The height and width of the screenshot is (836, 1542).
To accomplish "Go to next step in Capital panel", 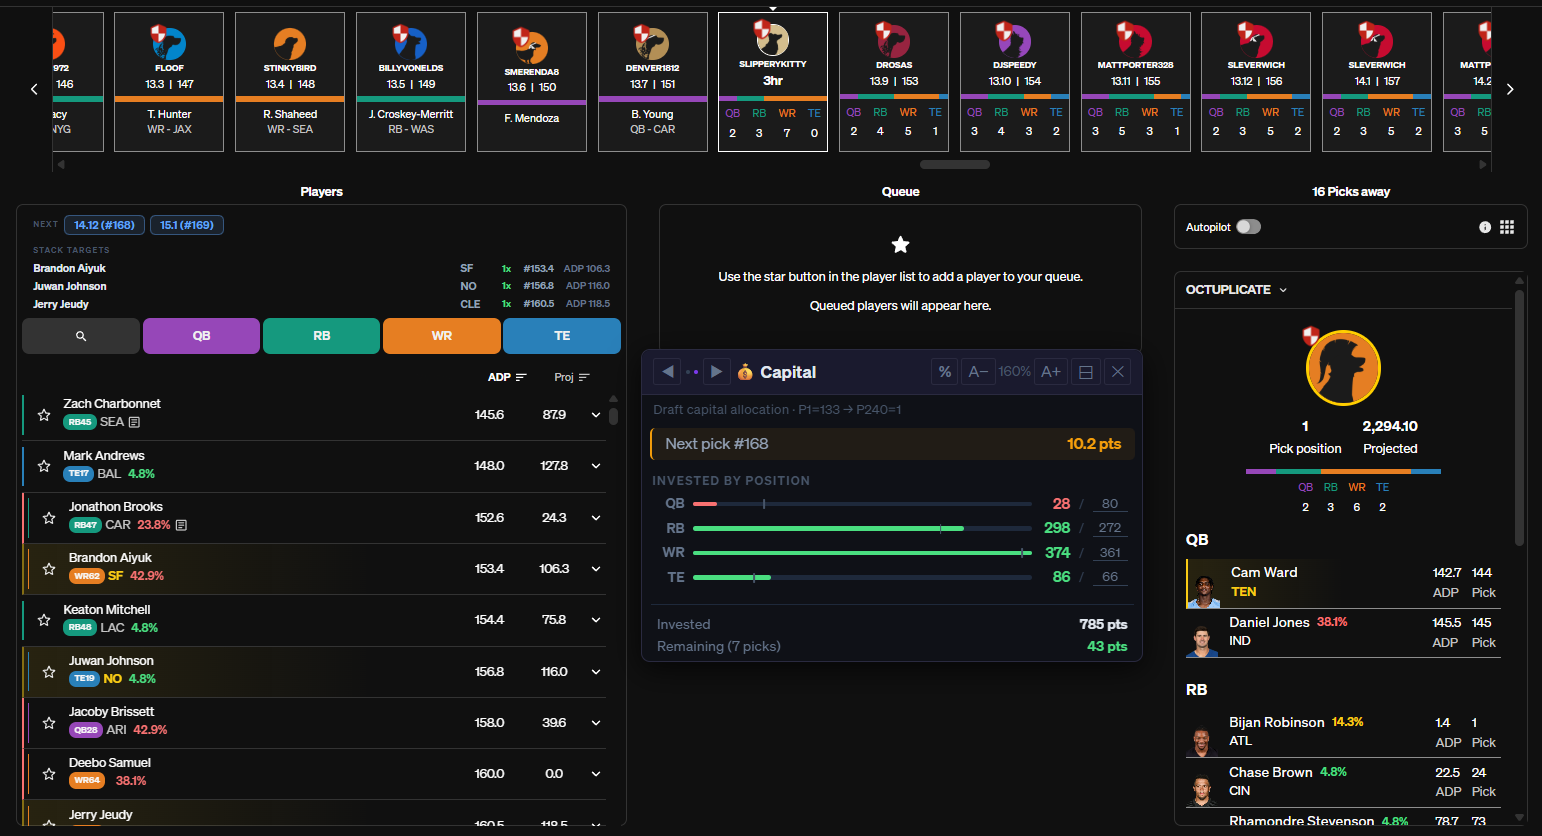I will [716, 371].
